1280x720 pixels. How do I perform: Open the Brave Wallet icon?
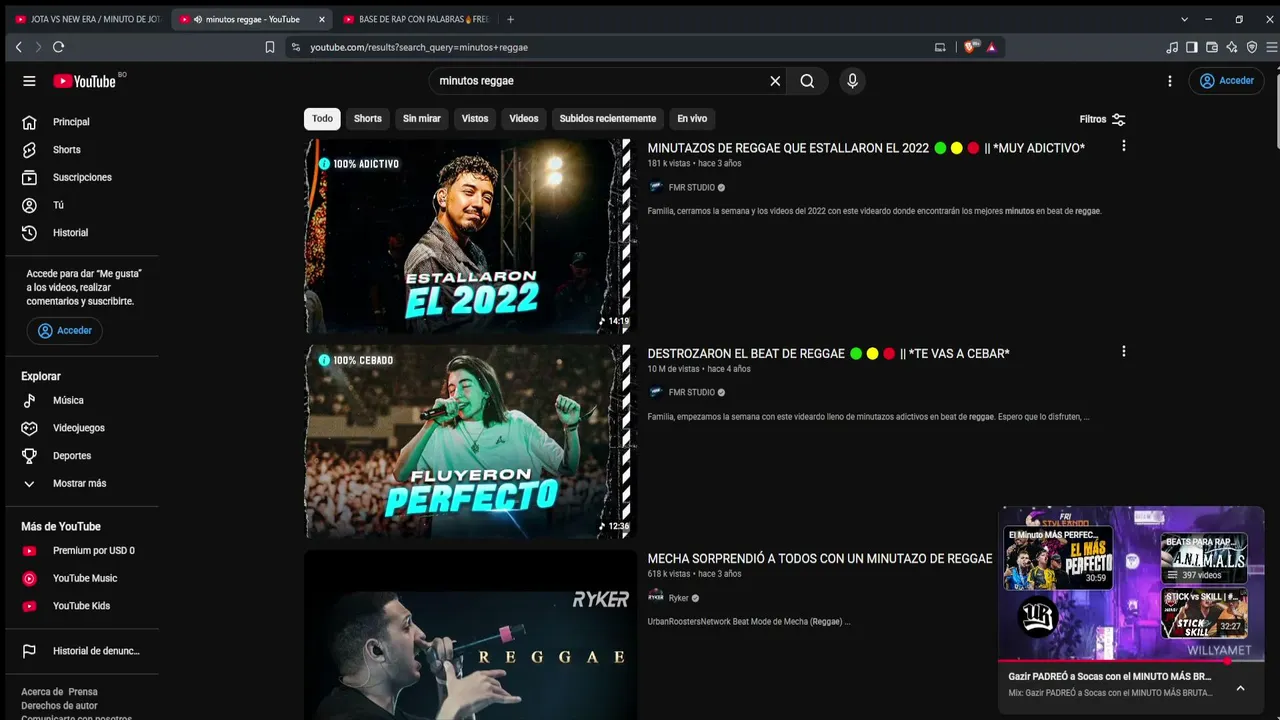pyautogui.click(x=1212, y=47)
